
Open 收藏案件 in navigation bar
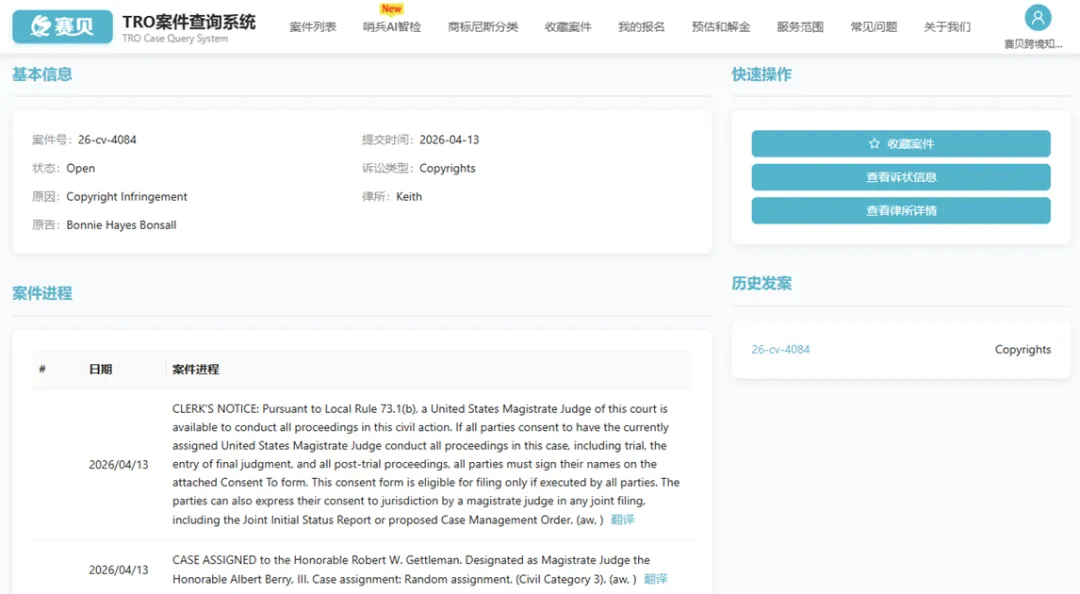click(568, 27)
